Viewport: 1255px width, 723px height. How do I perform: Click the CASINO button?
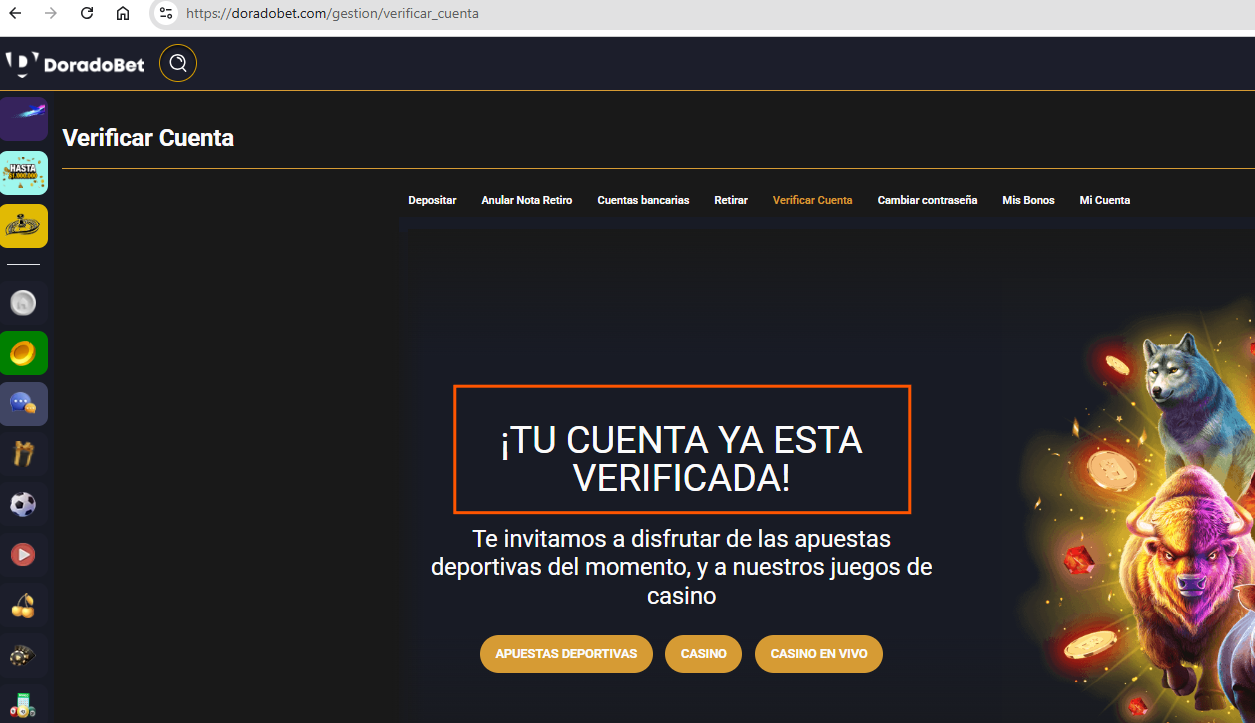703,654
